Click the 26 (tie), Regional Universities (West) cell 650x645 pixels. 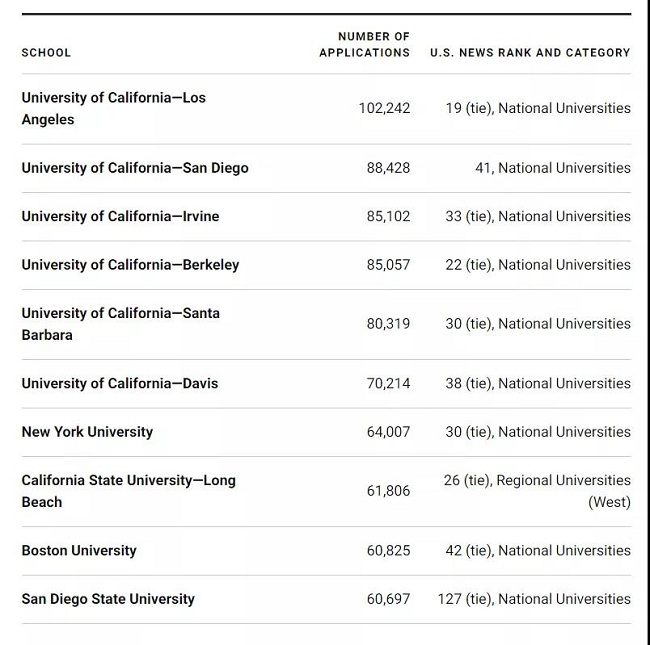click(x=537, y=491)
